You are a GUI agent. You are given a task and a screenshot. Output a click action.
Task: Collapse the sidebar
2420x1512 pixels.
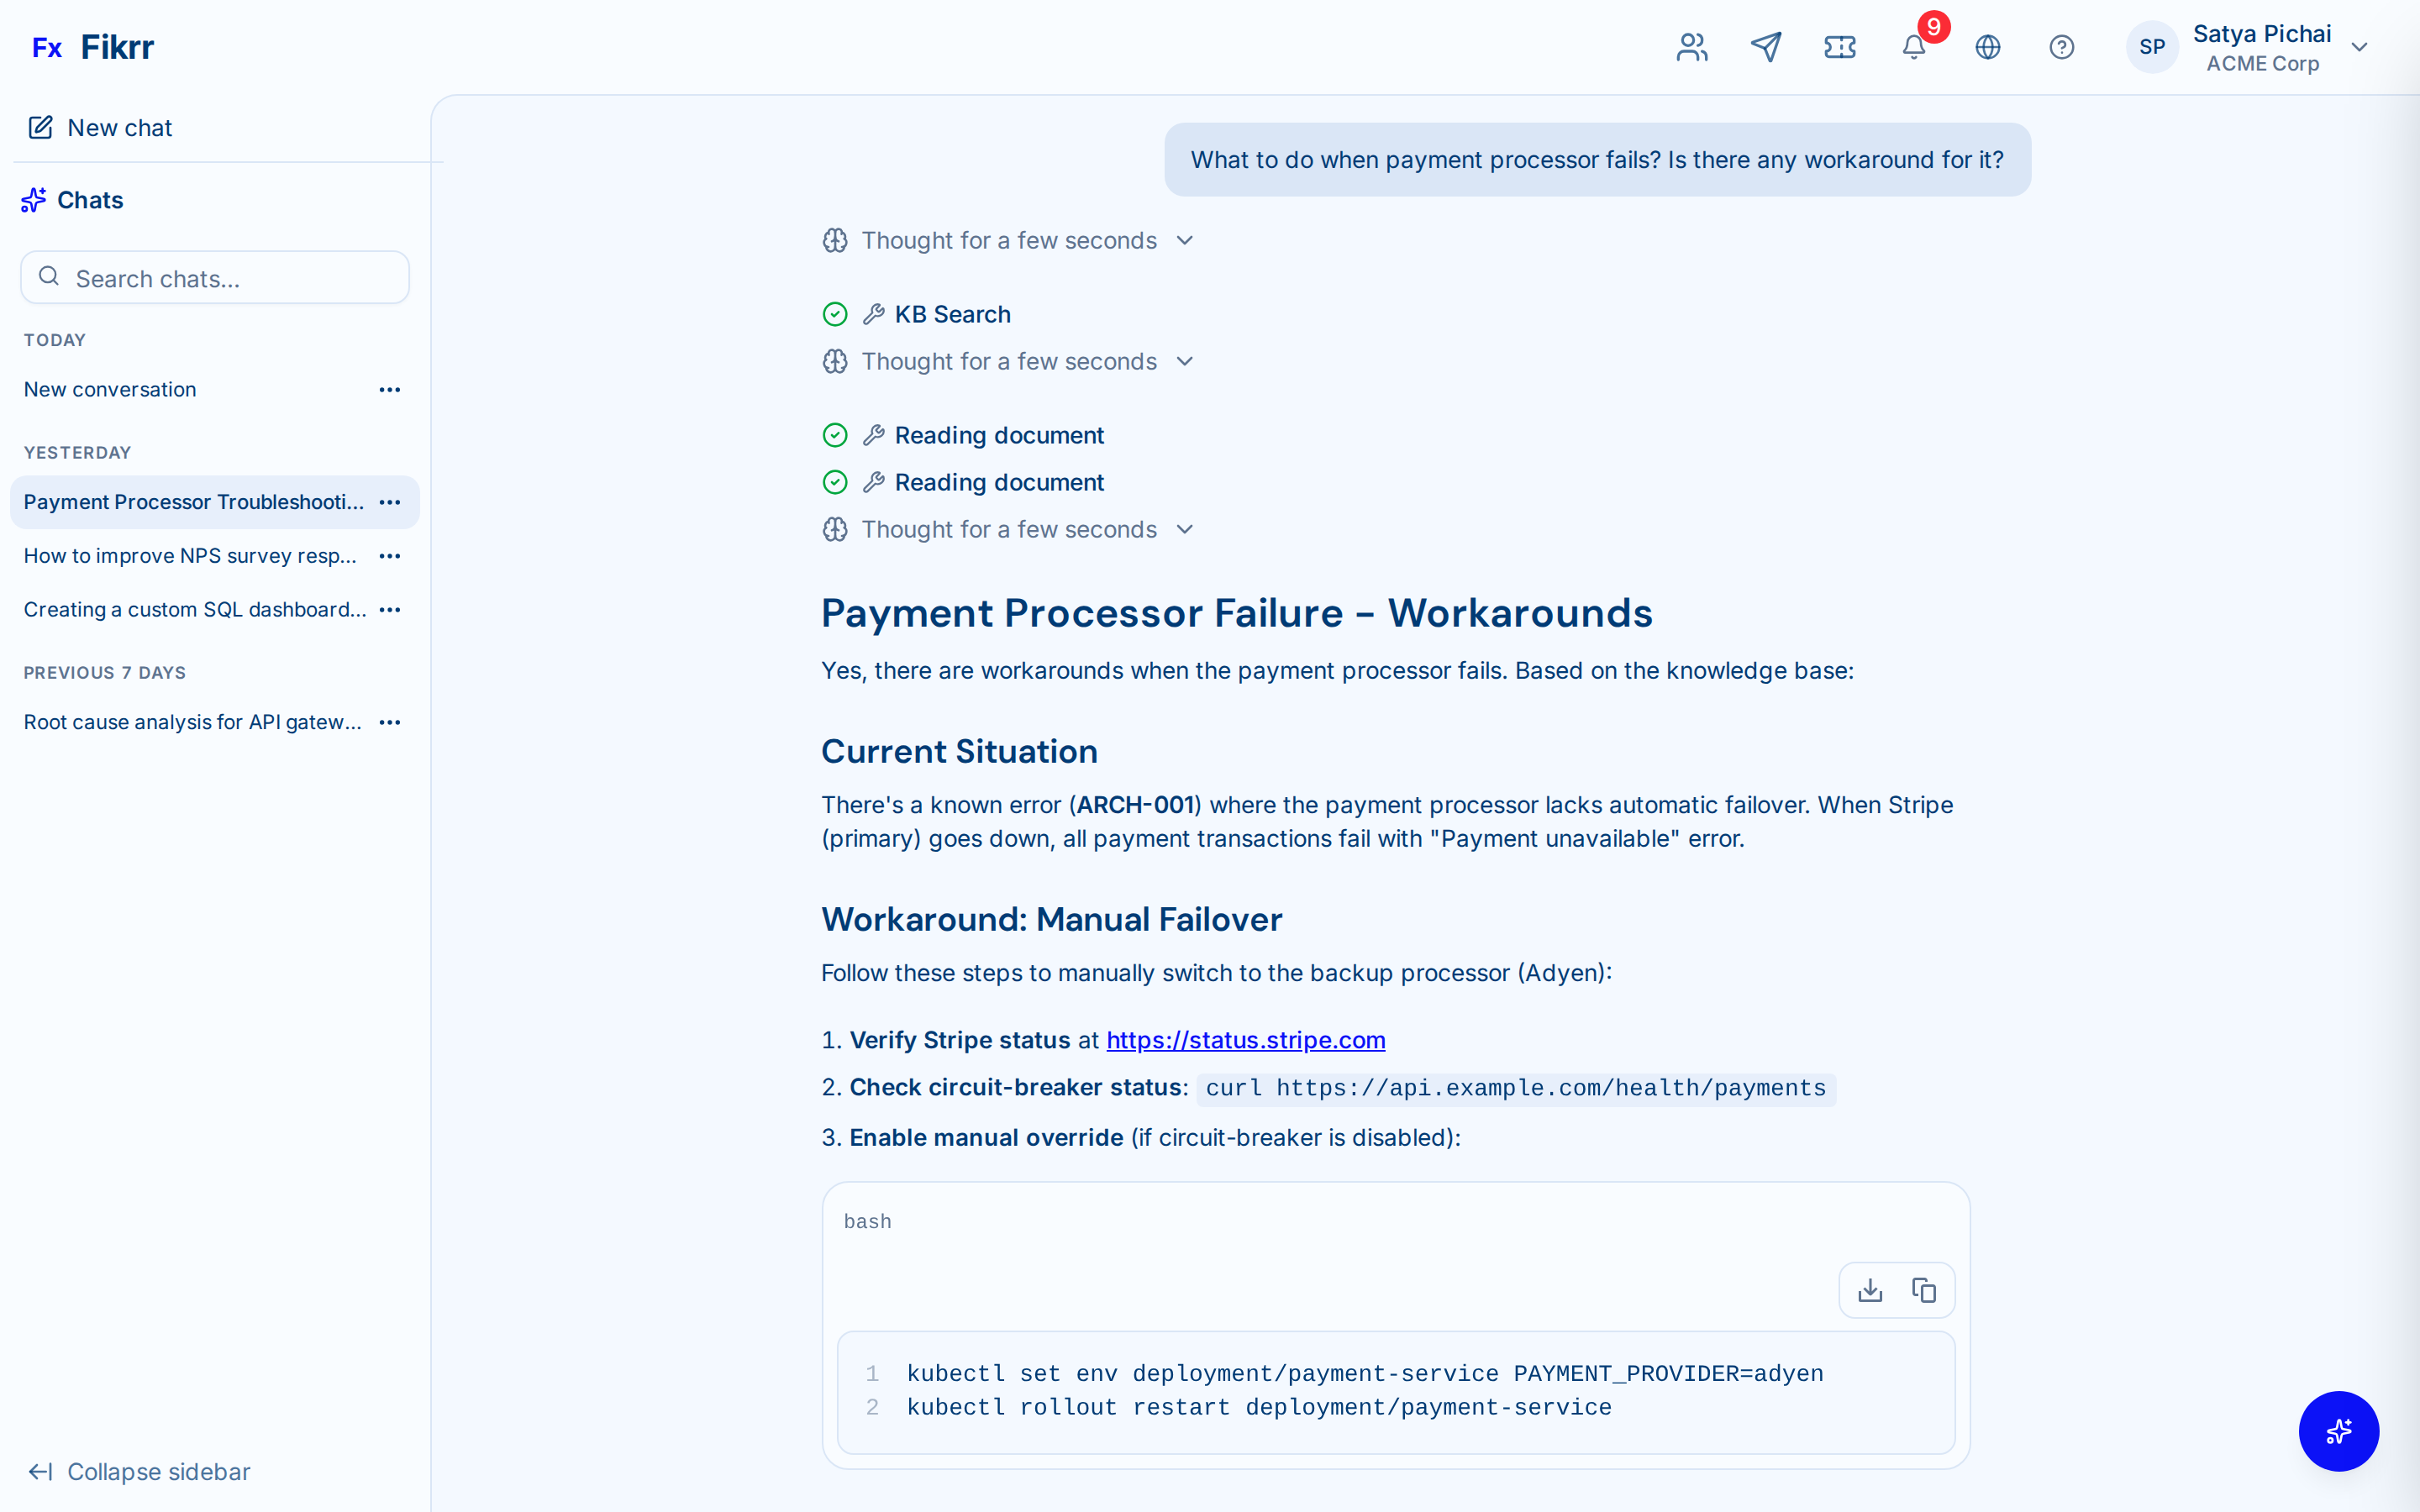tap(140, 1471)
